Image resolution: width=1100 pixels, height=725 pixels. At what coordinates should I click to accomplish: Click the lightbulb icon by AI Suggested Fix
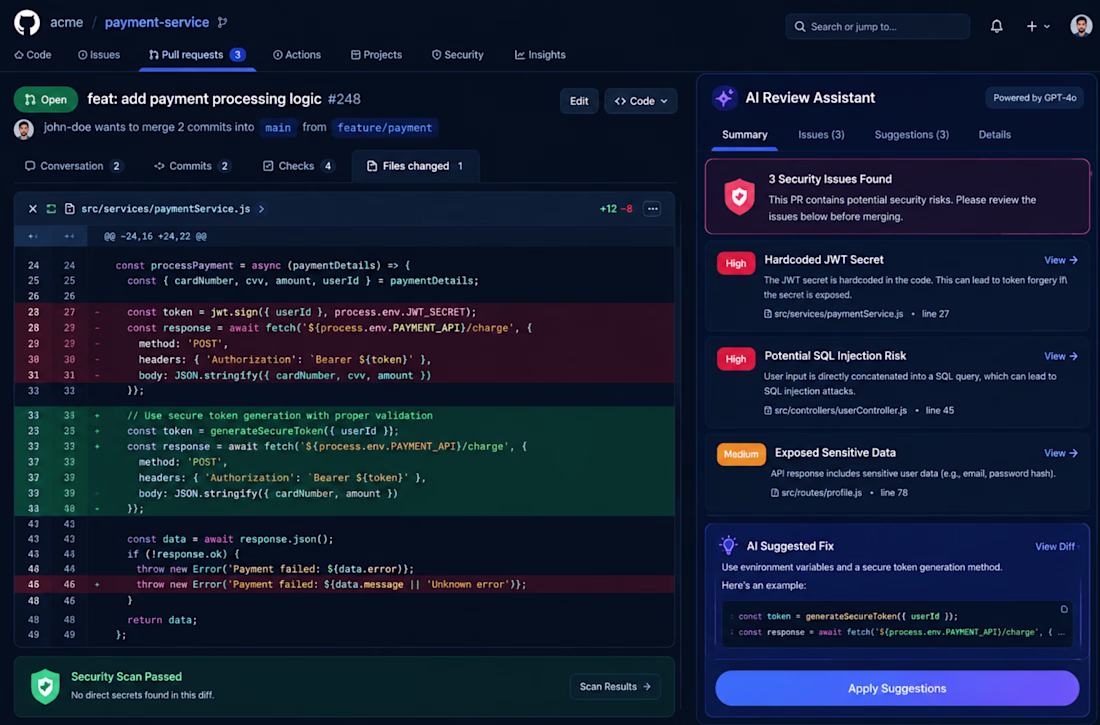(728, 545)
